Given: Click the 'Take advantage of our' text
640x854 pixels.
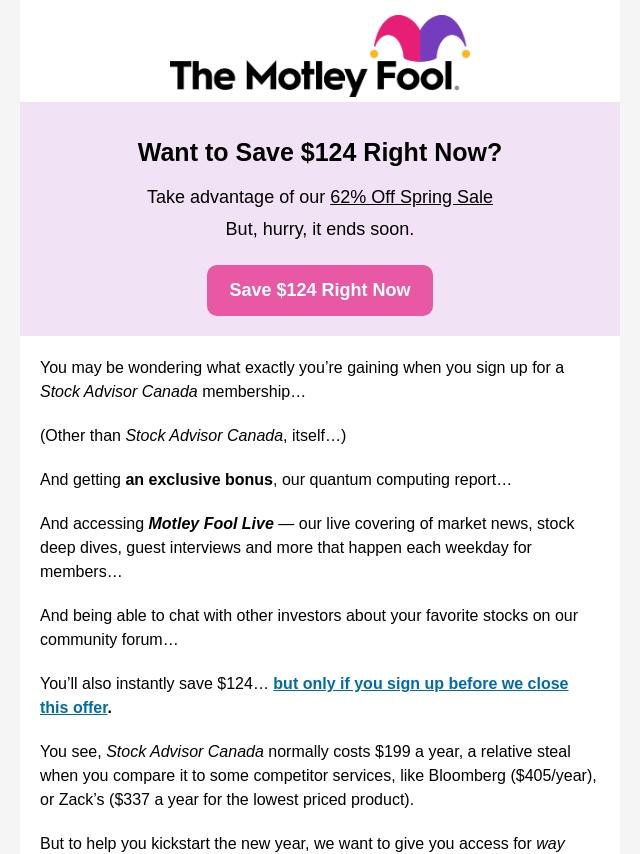Looking at the screenshot, I should 236,197.
